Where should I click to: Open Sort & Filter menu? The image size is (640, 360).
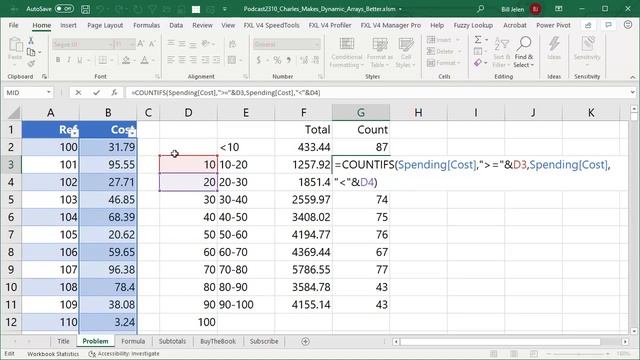(x=502, y=52)
